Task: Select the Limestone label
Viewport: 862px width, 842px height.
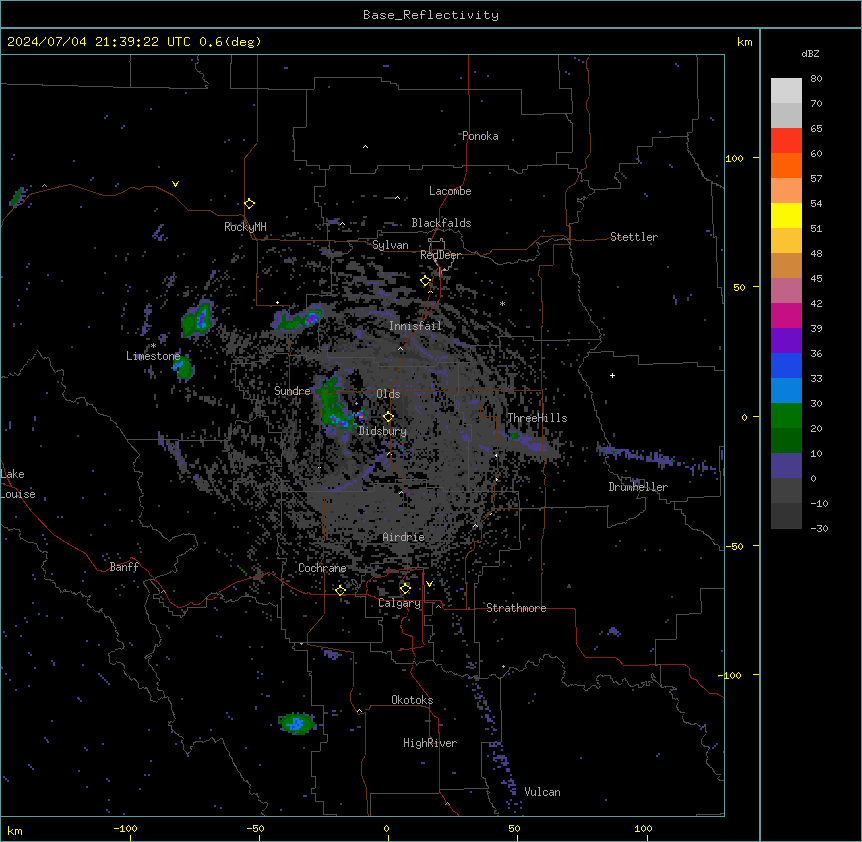Action: point(153,356)
